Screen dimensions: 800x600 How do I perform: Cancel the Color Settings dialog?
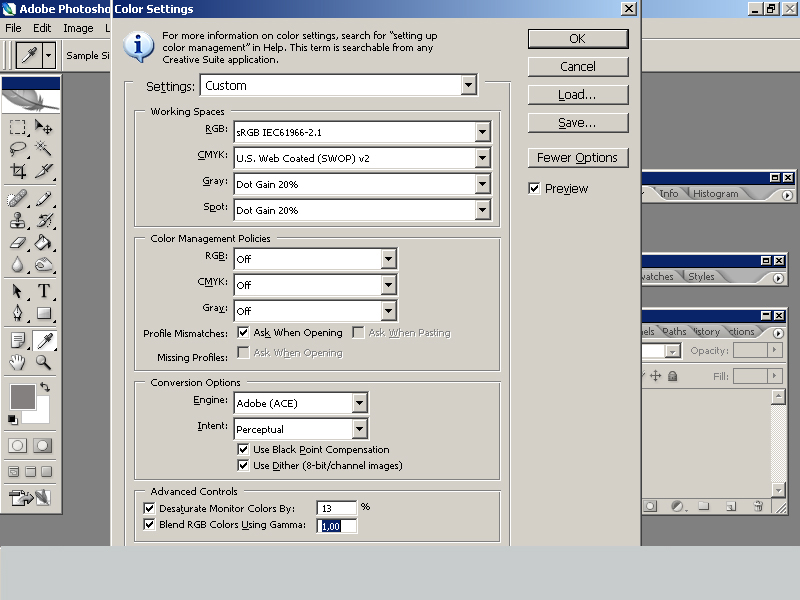tap(578, 66)
